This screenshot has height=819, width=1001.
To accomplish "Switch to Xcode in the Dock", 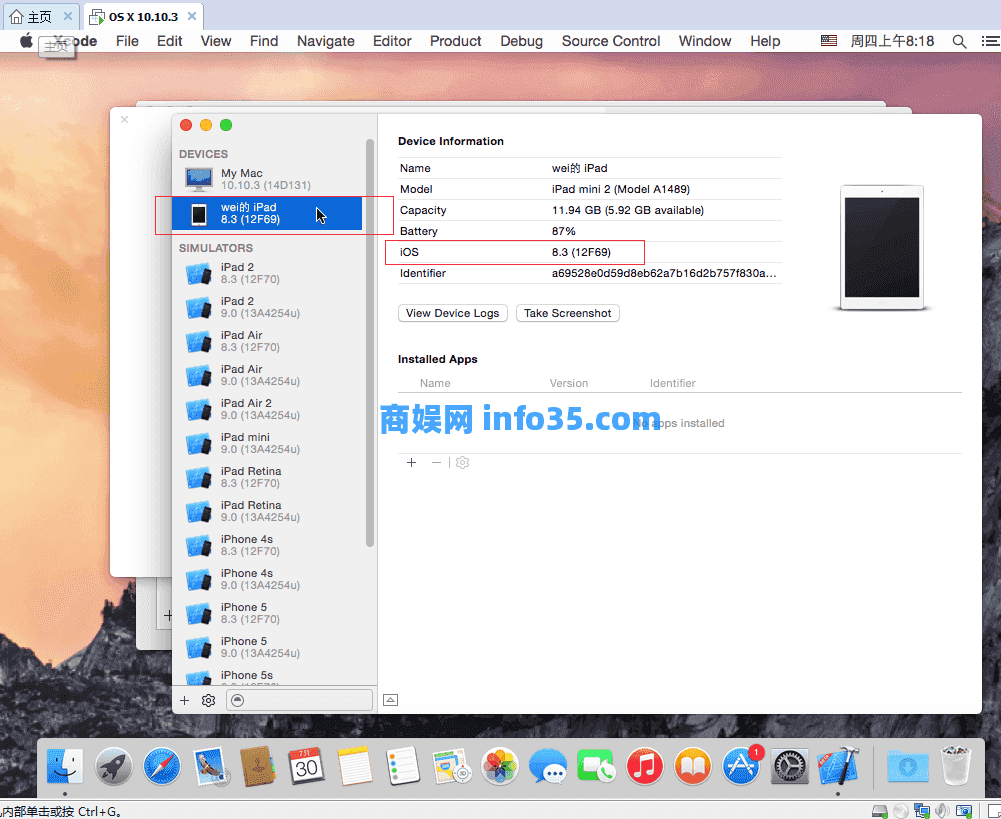I will coord(838,766).
